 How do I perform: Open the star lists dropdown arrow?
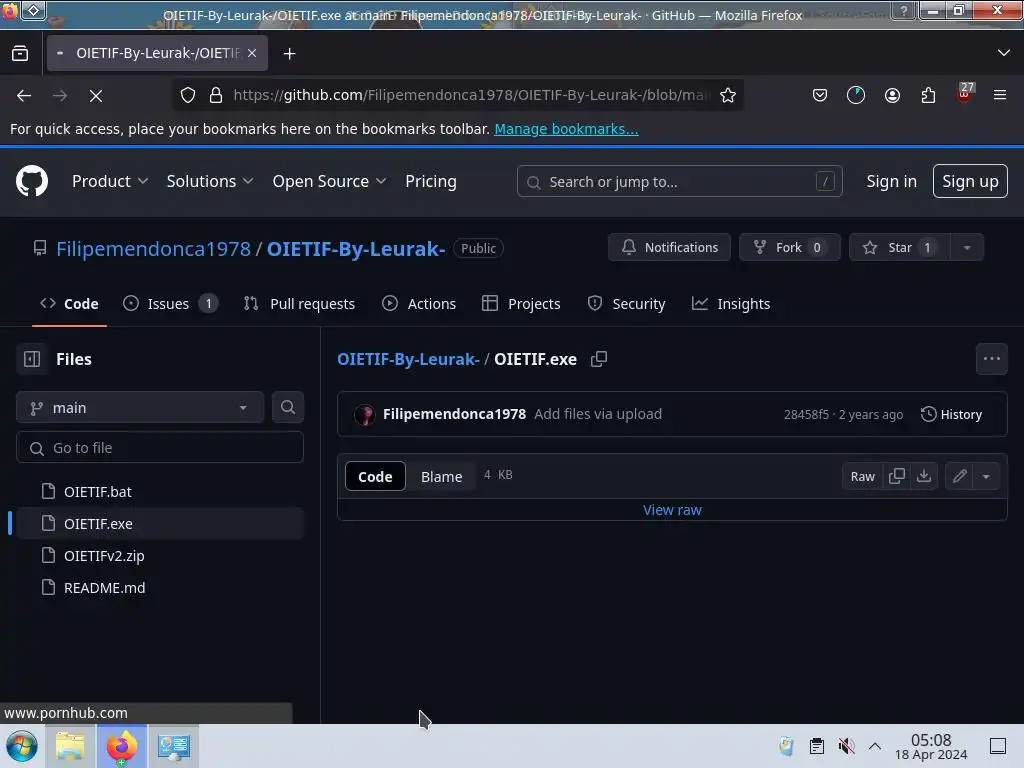[x=967, y=247]
